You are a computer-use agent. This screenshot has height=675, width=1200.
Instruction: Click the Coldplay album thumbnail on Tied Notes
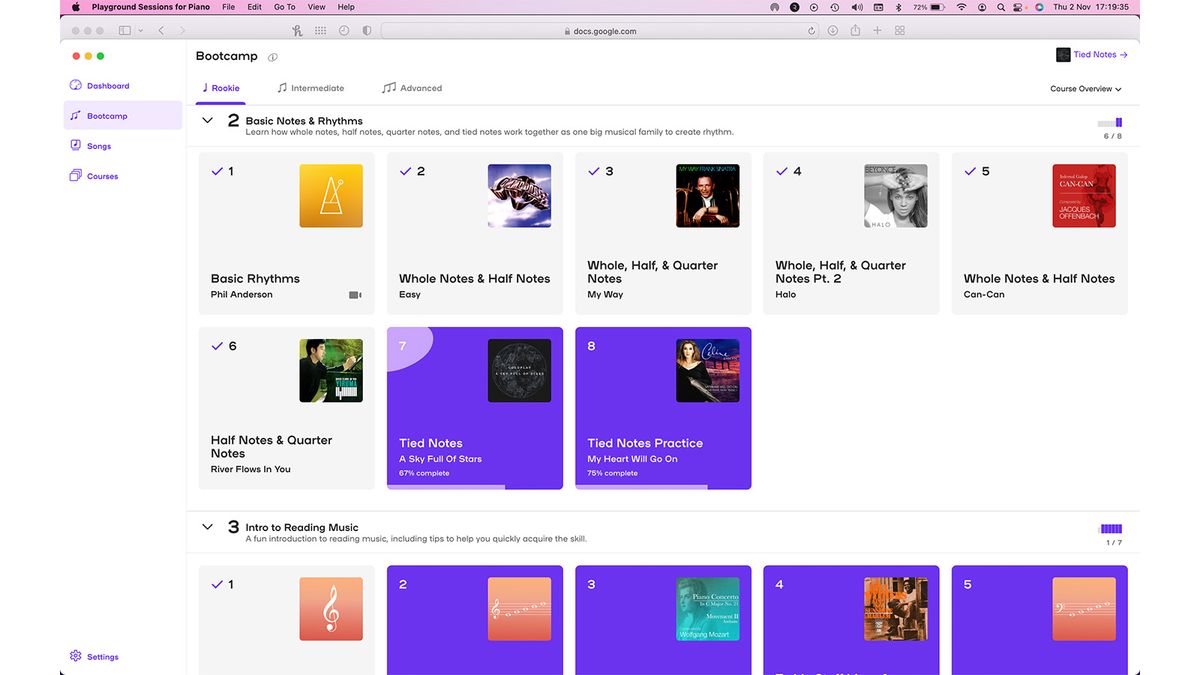(520, 371)
